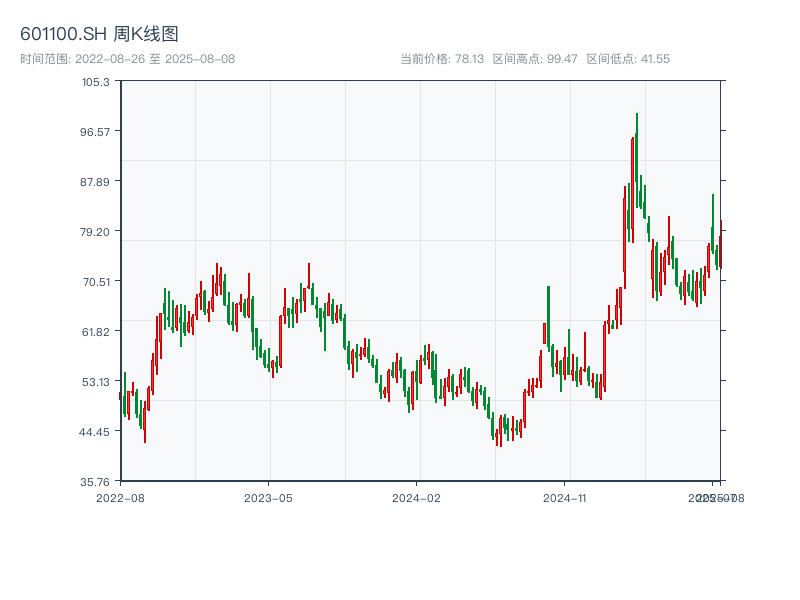Click the tallest green candle at the peak
Screen dimensions: 800x600
click(637, 160)
